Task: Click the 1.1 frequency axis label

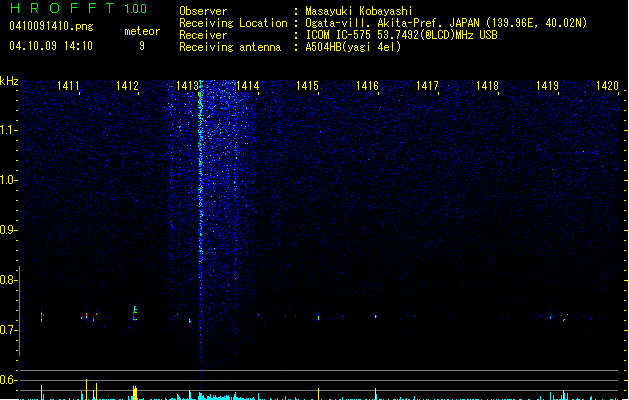Action: 9,130
